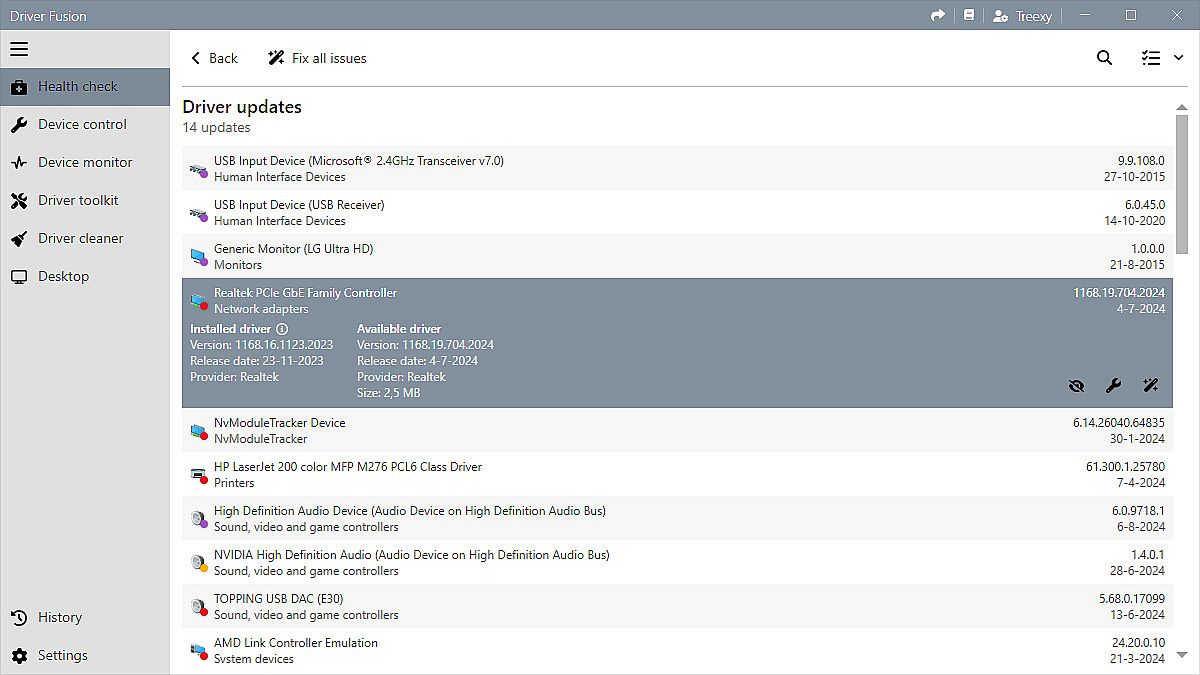The width and height of the screenshot is (1200, 675).
Task: Hide the Realtek driver update (crossed eye)
Action: pos(1076,385)
